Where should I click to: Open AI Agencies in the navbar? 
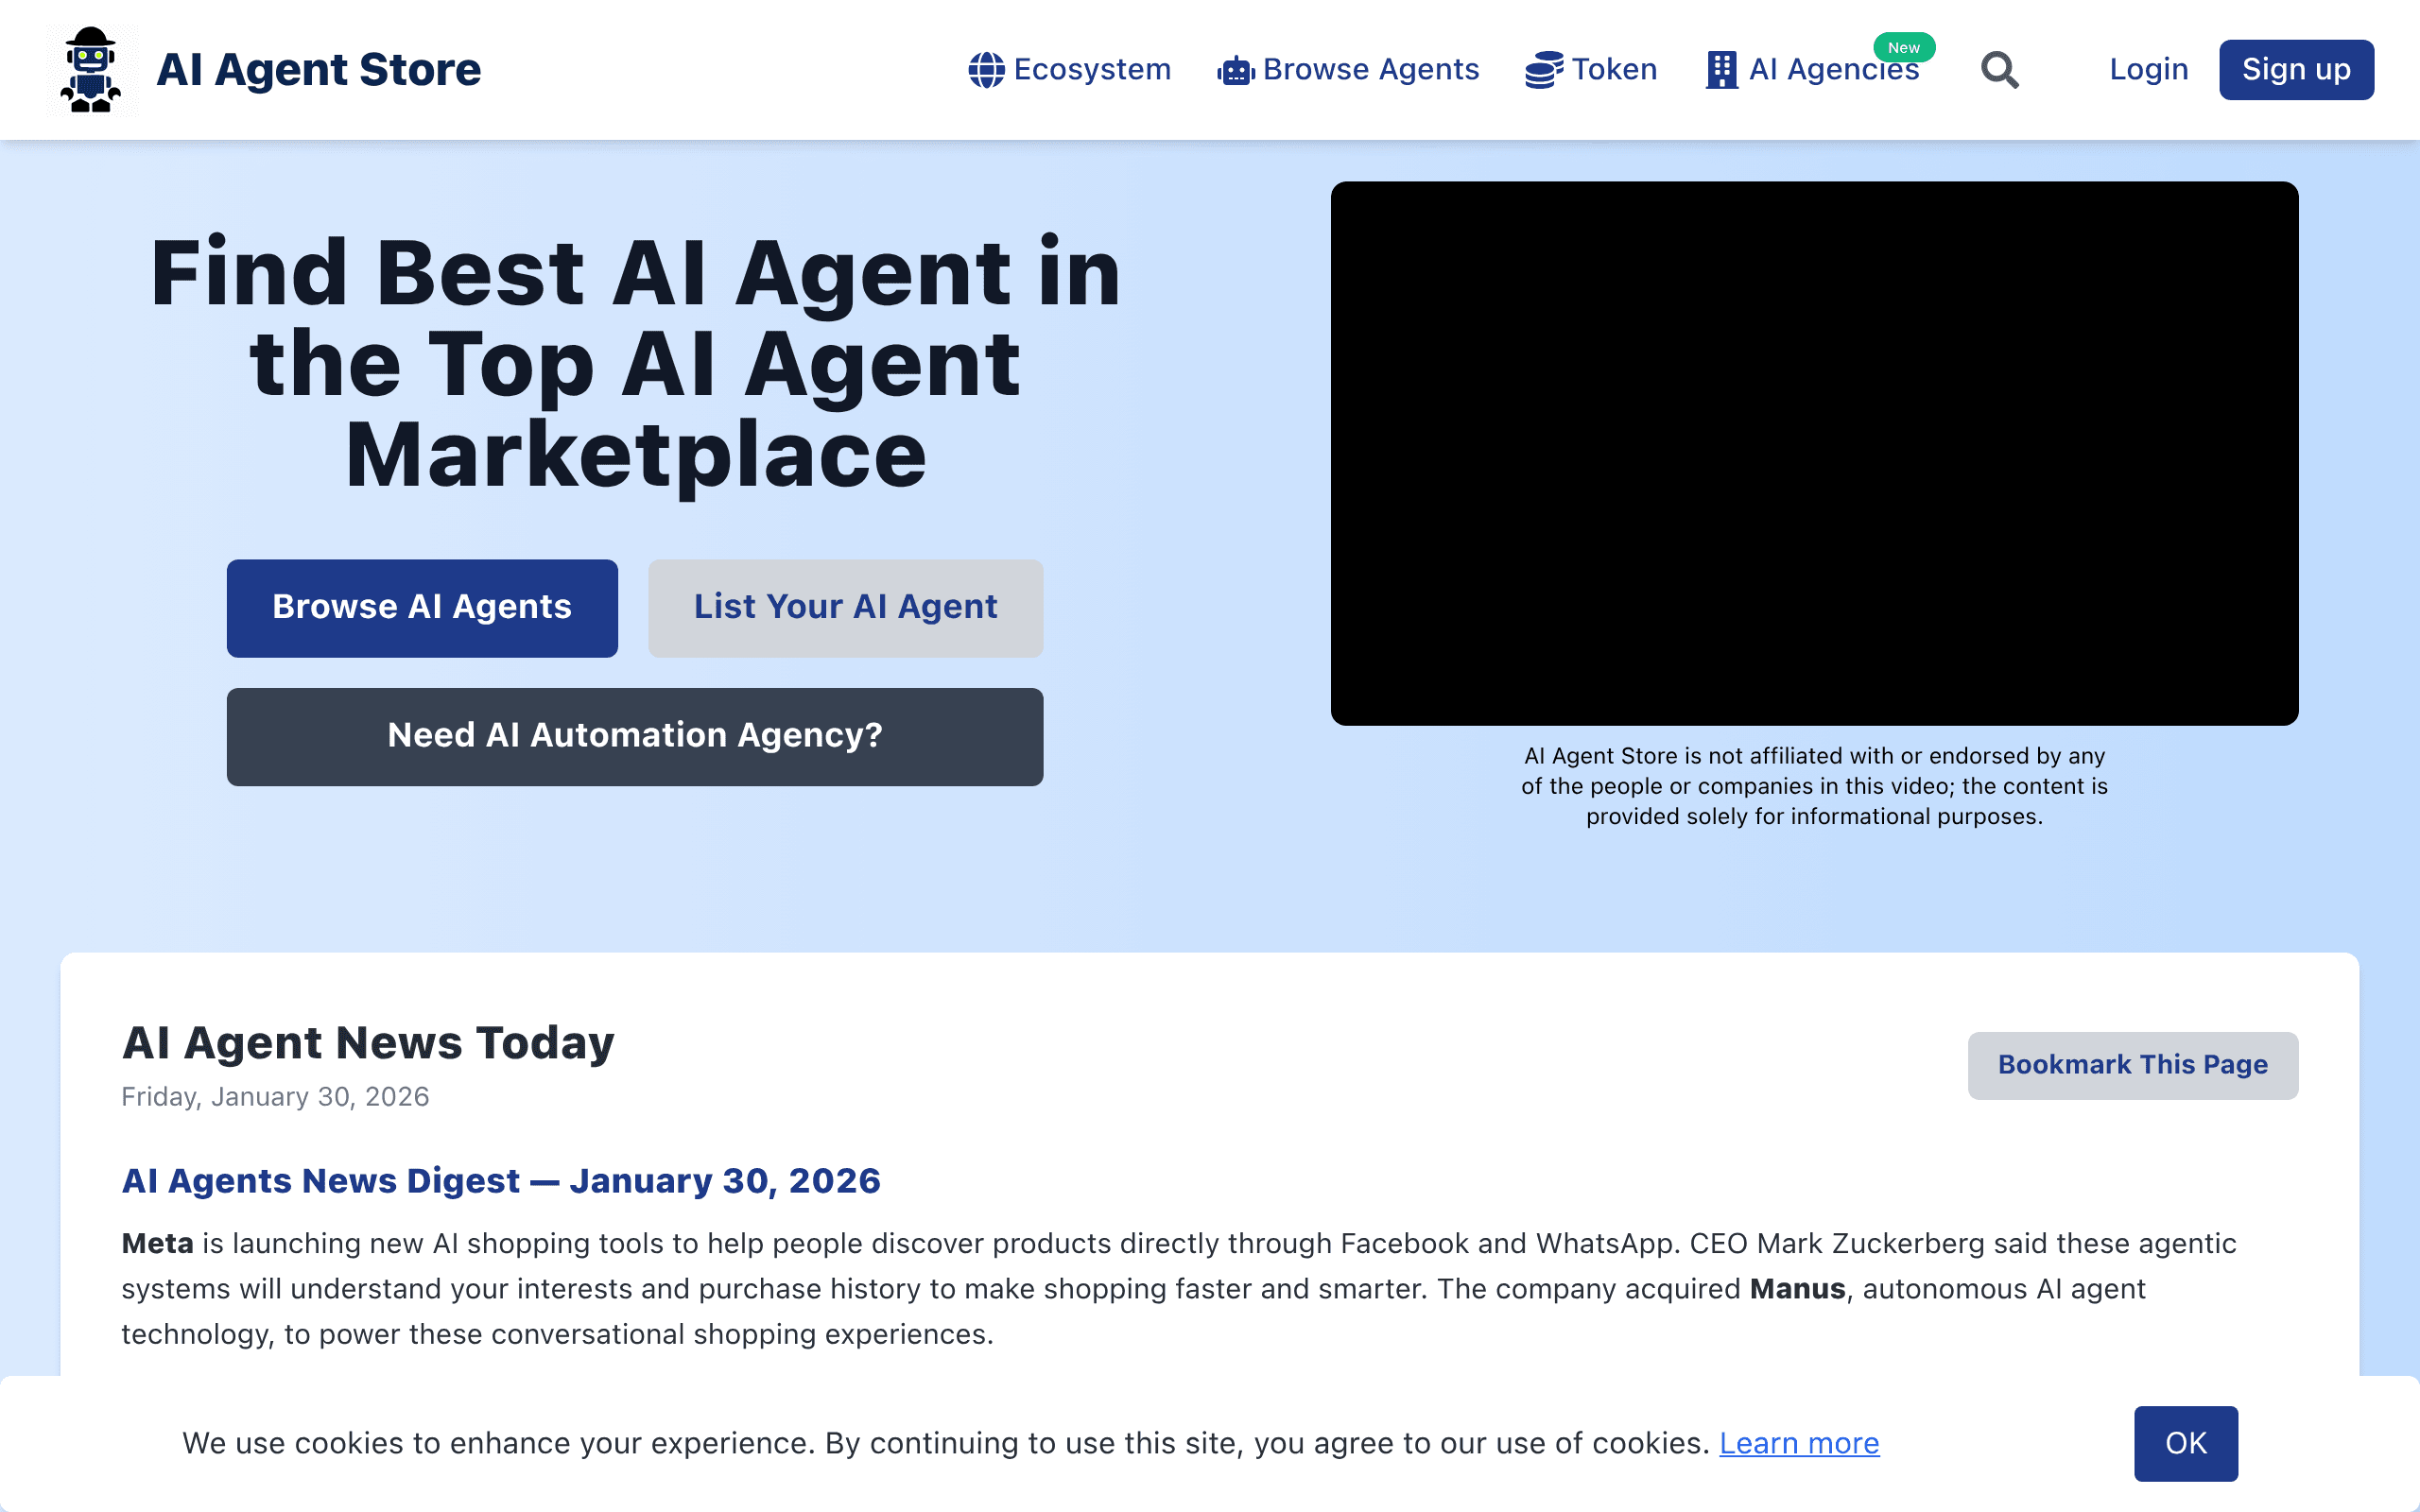[1812, 70]
